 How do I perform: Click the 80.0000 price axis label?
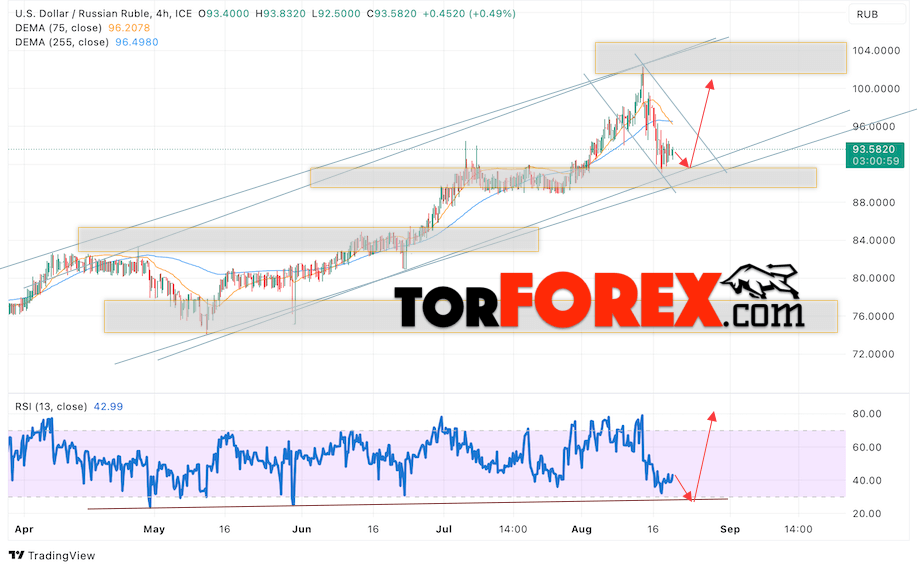pos(874,278)
